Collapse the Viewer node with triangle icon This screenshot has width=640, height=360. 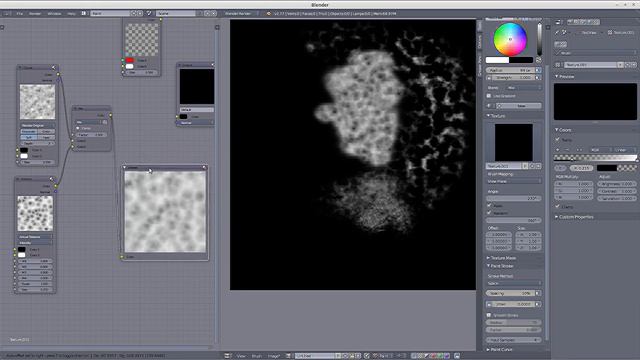[x=125, y=167]
